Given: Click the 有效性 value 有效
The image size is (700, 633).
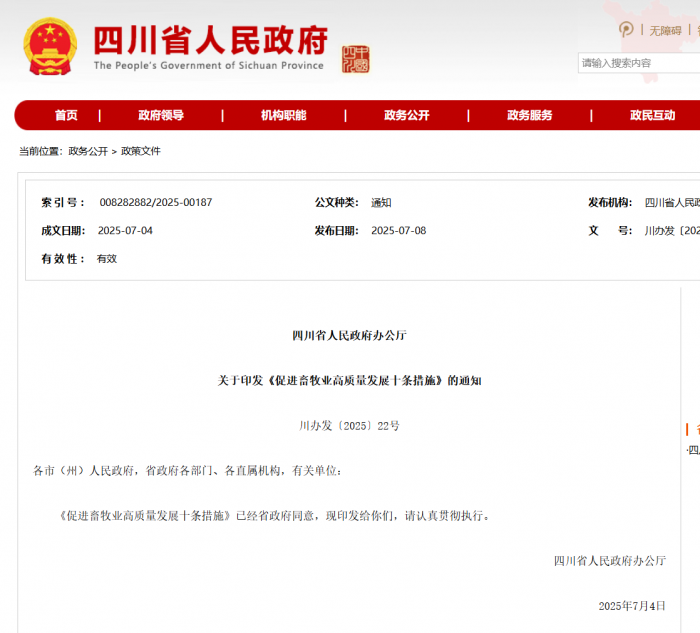Looking at the screenshot, I should (x=107, y=259).
